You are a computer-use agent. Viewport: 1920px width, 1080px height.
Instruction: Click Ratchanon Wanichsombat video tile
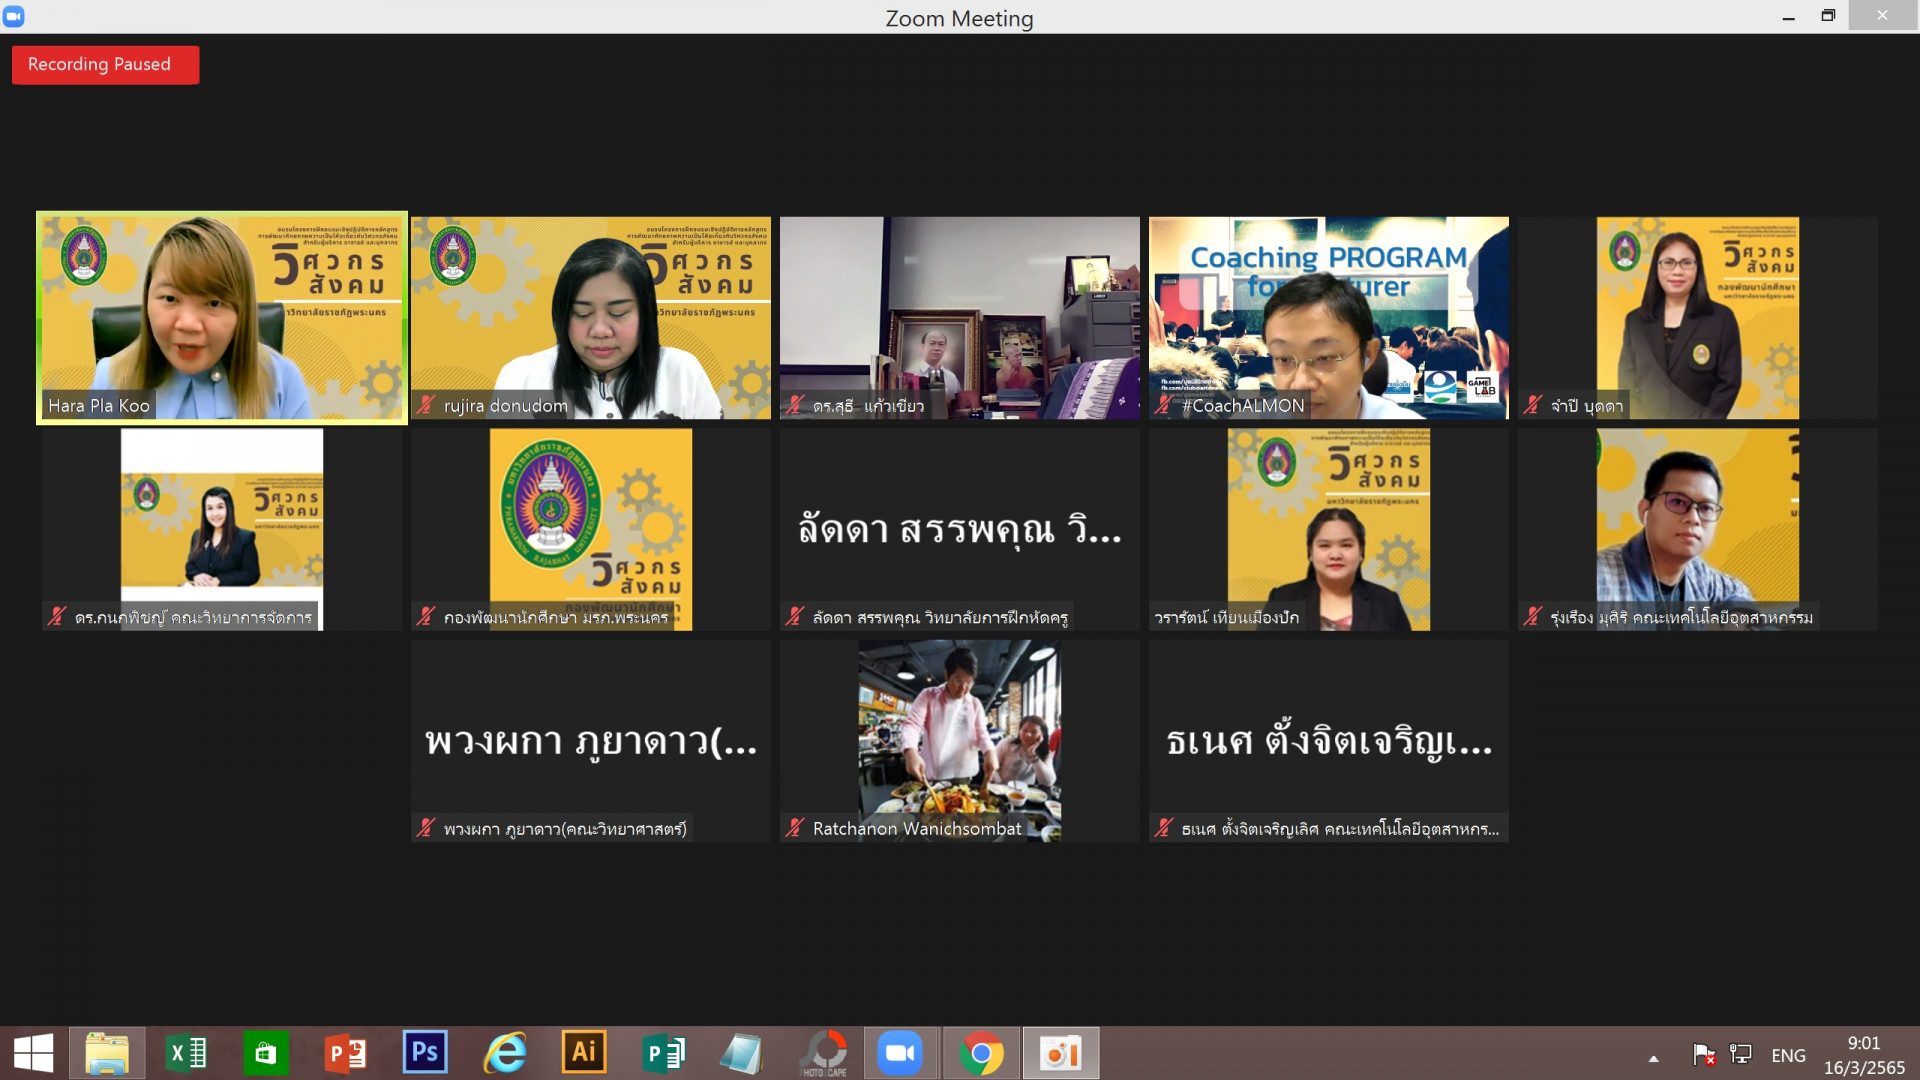[959, 740]
